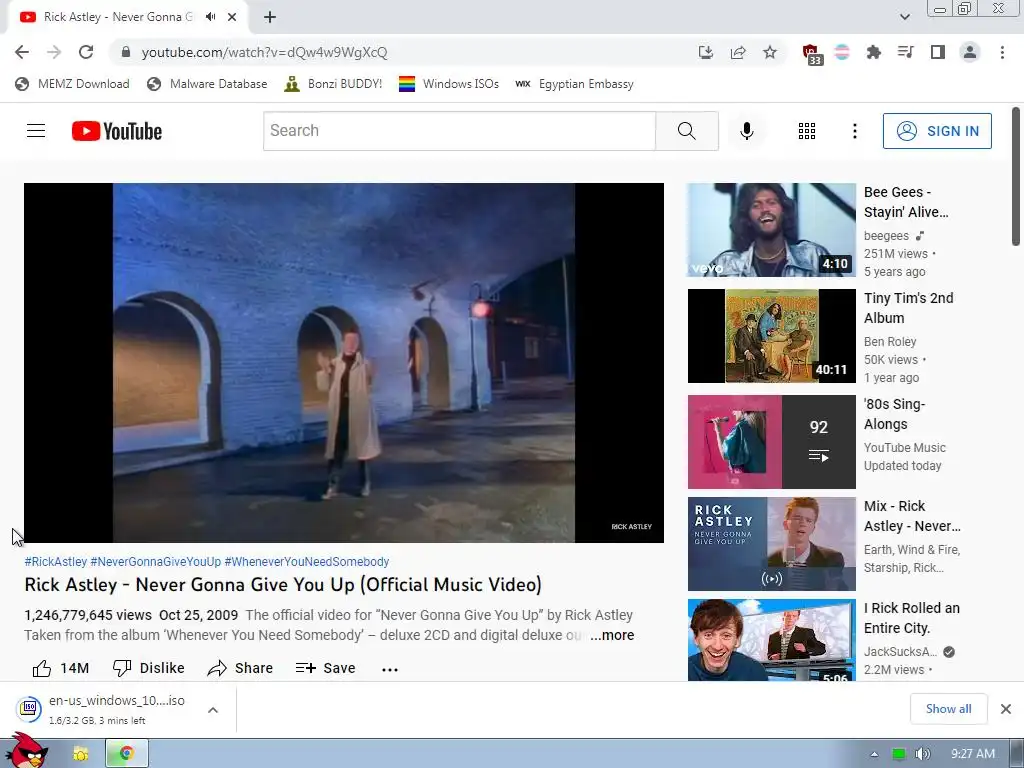Open Bee Gees Stayin' Alive thumbnail
The image size is (1024, 768).
click(x=771, y=230)
